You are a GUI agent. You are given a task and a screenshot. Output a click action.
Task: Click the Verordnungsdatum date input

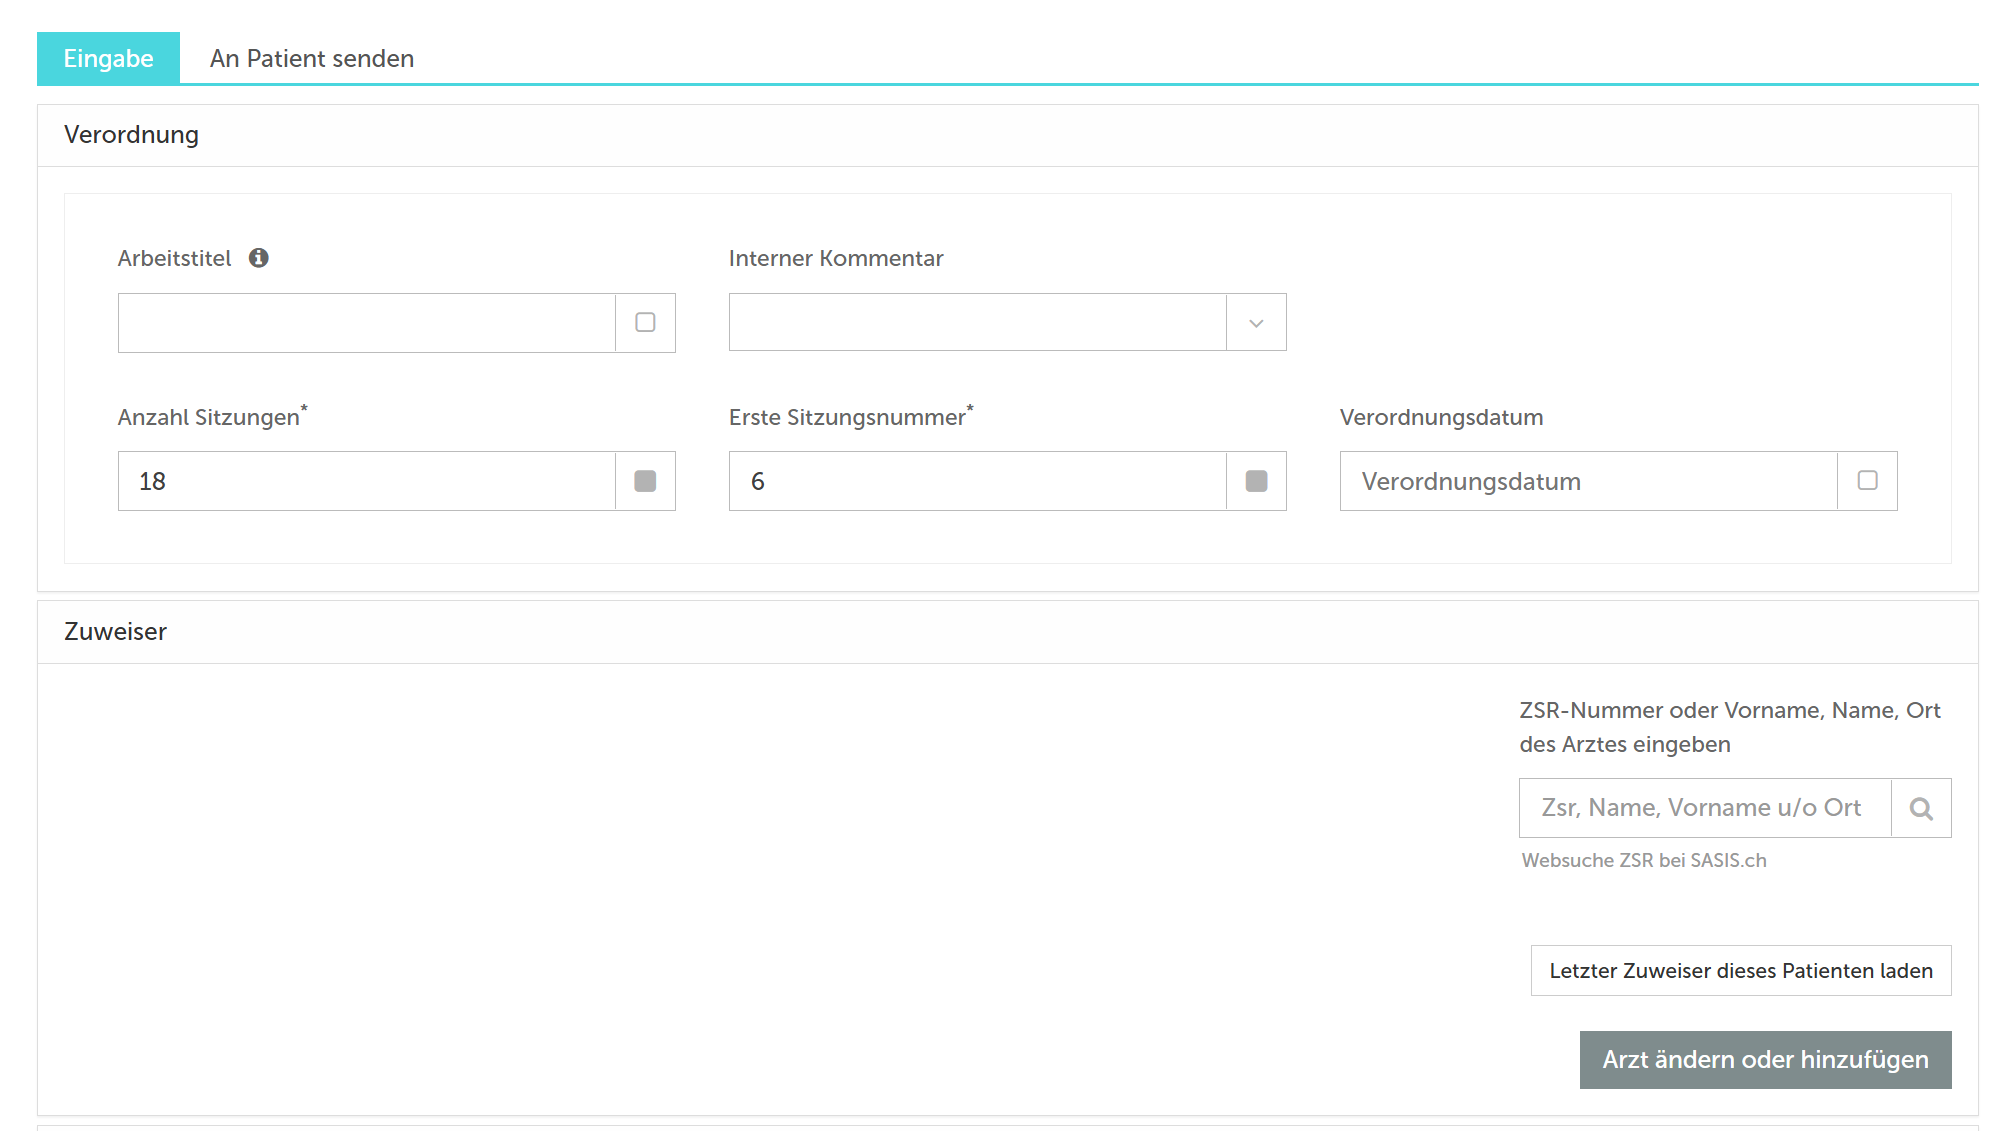(x=1588, y=481)
